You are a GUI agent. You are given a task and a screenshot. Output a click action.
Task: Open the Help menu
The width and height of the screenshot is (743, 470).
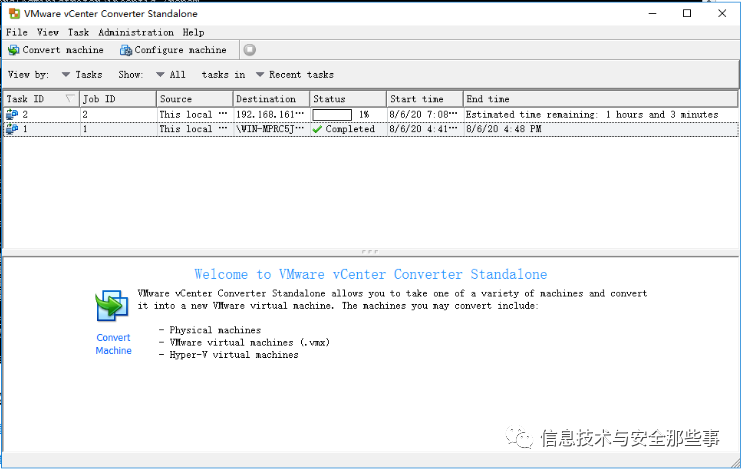pyautogui.click(x=193, y=32)
